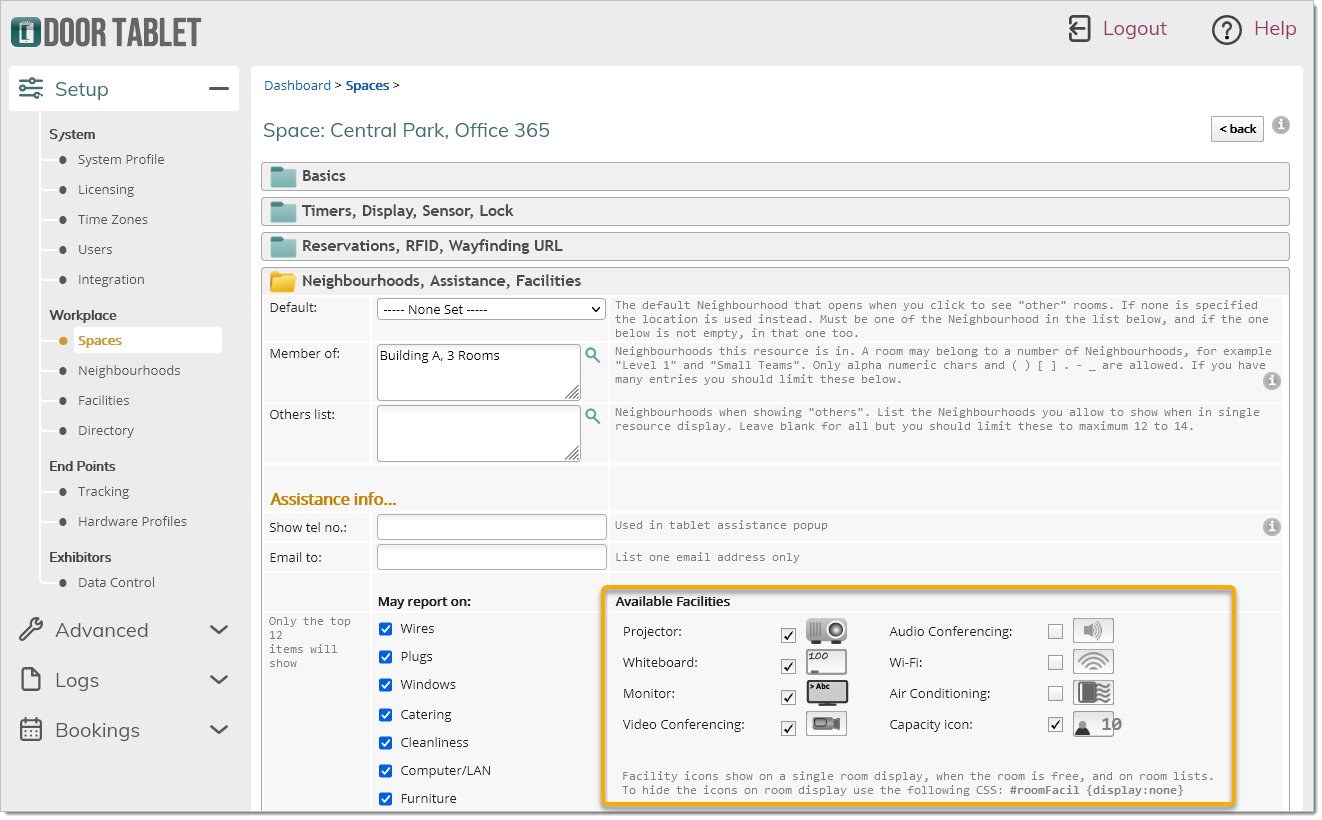This screenshot has height=820, width=1322.
Task: Click the Door Tablet logo
Action: point(106,32)
